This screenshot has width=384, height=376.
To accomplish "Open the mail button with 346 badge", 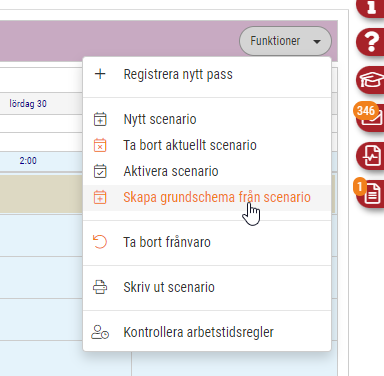I will pos(371,117).
